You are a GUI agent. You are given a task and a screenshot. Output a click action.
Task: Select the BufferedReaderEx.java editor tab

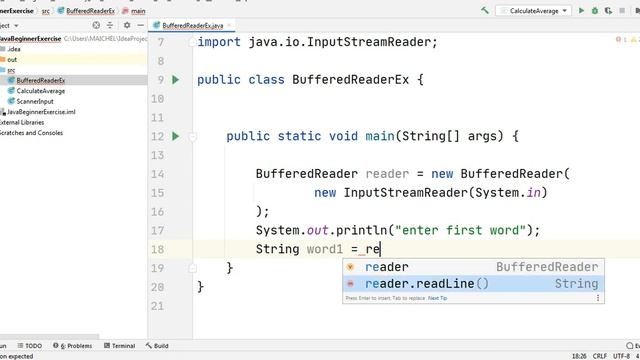click(x=192, y=25)
